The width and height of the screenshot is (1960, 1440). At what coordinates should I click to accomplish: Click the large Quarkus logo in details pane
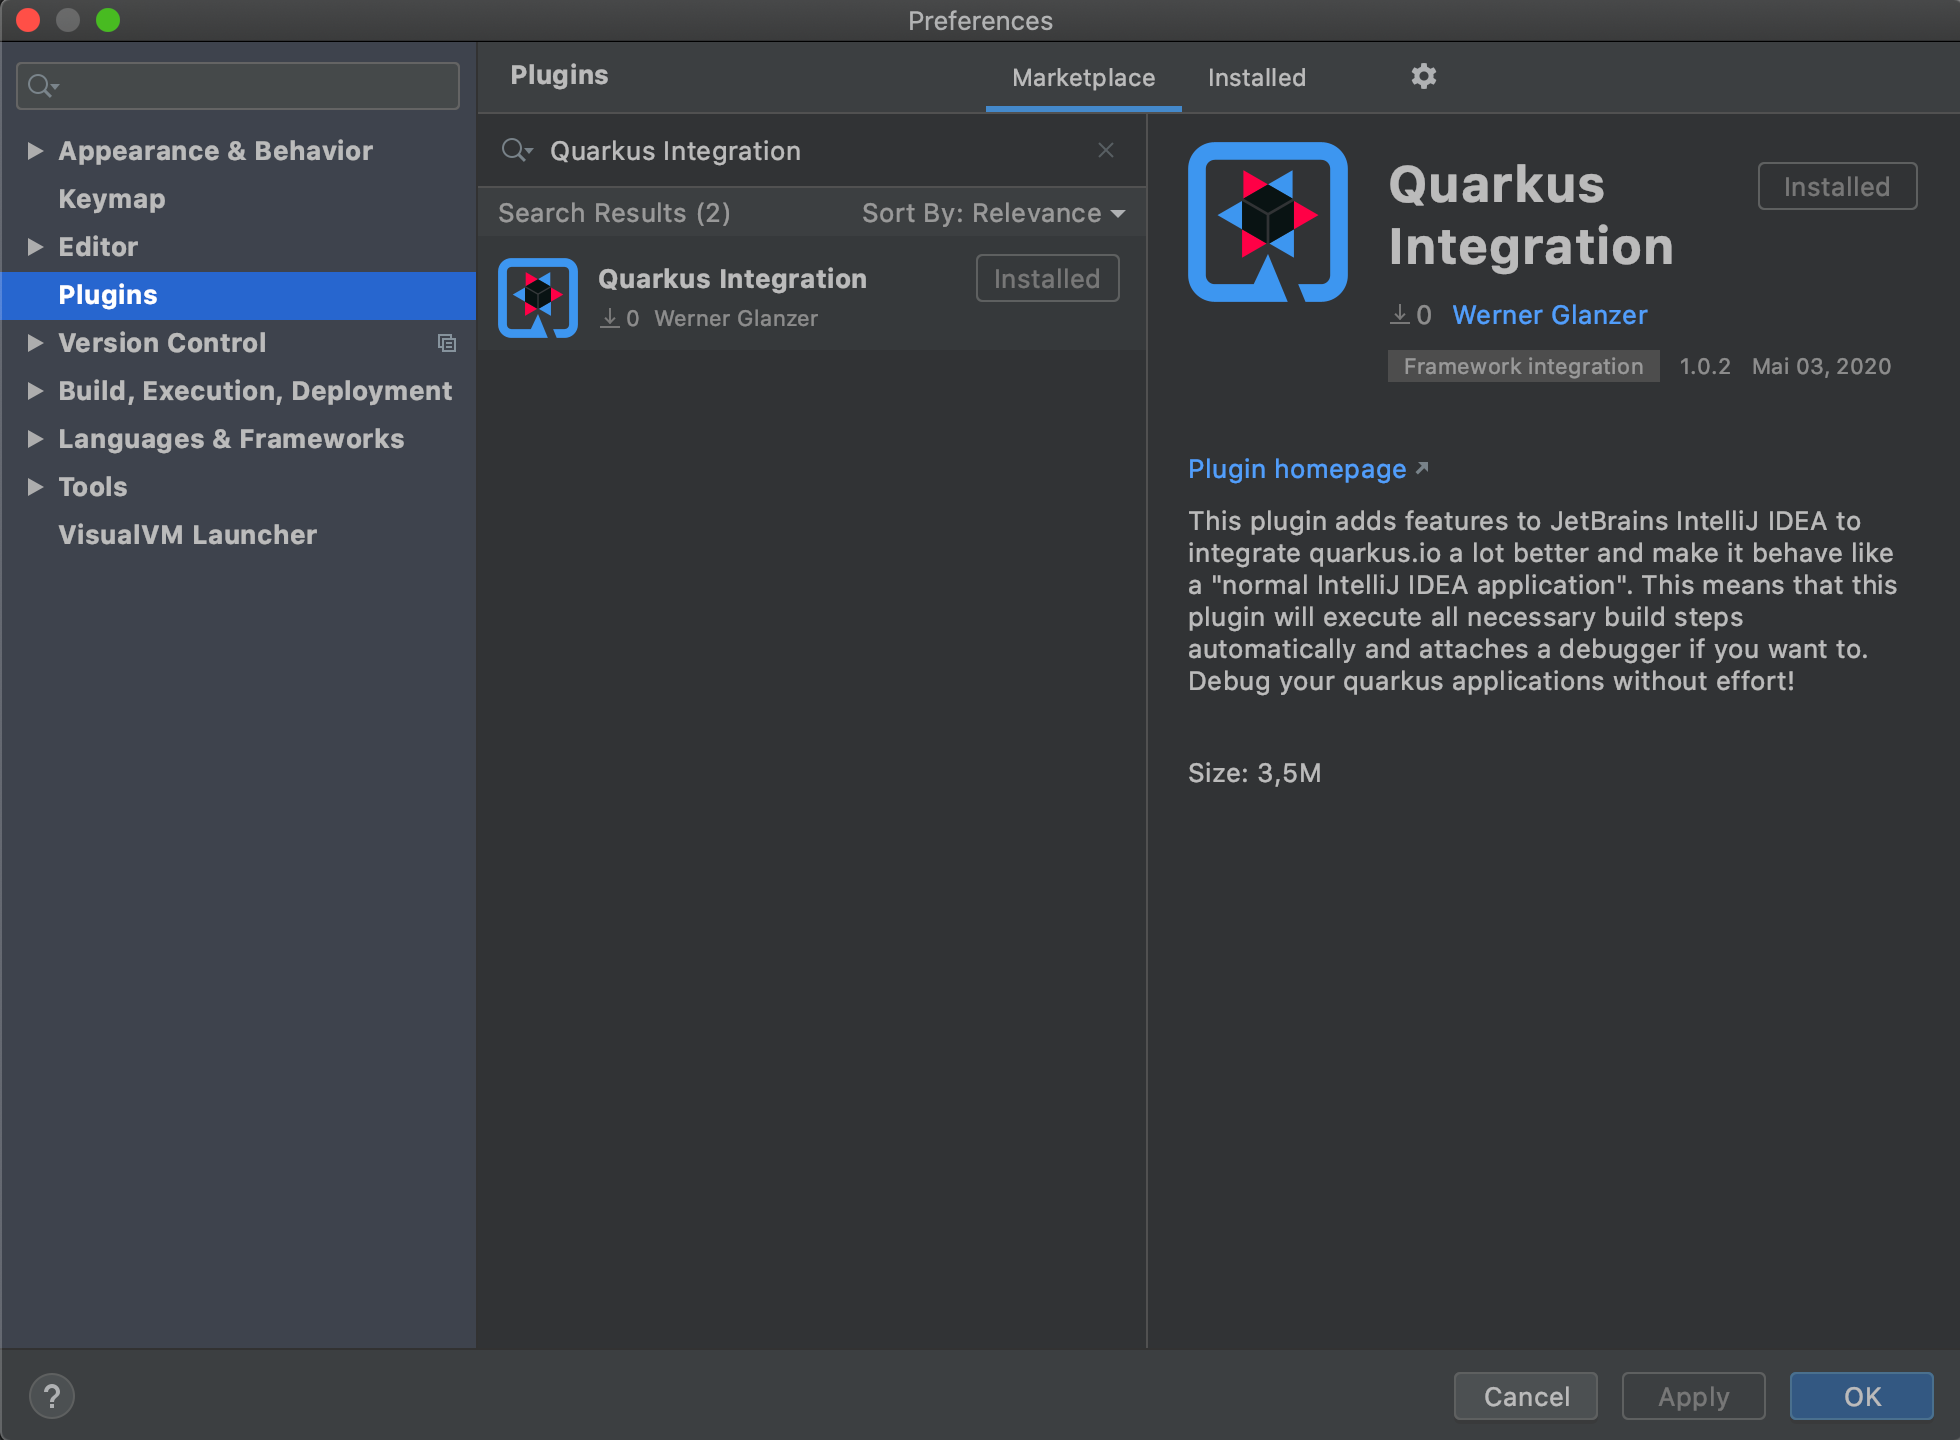coord(1267,222)
